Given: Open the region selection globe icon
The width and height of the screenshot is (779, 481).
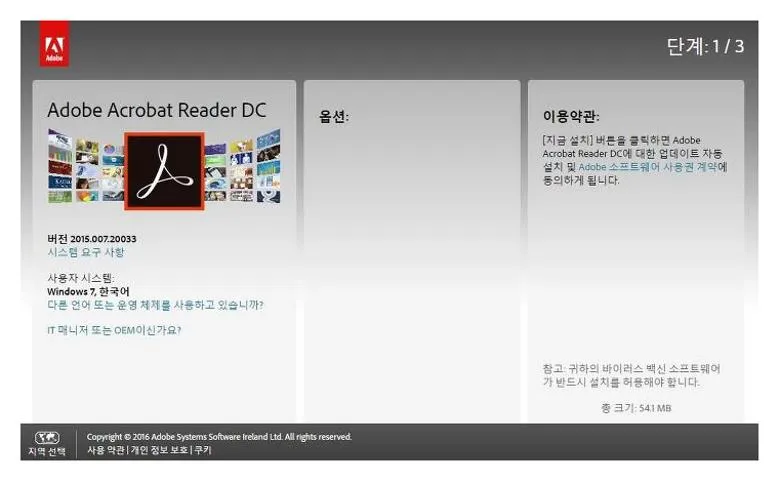Looking at the screenshot, I should tap(47, 438).
